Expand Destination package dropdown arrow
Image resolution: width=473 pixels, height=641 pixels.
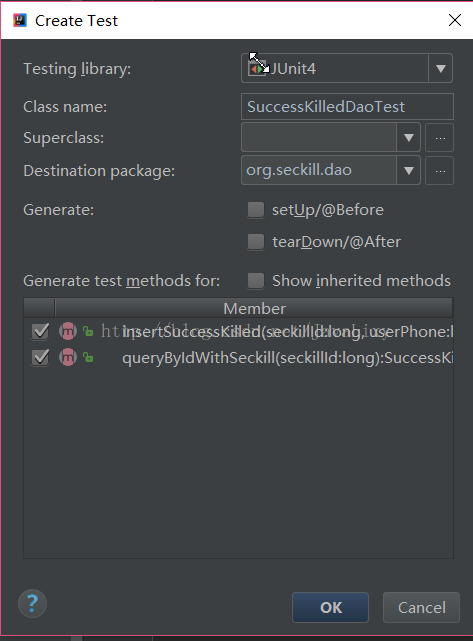[x=408, y=171]
